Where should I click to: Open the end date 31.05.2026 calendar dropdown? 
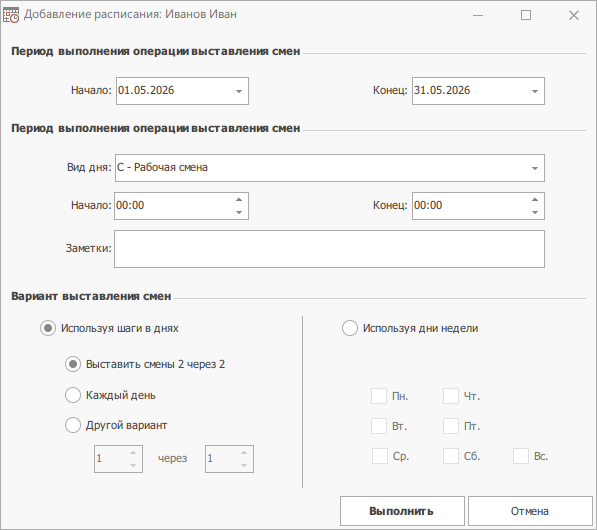tap(535, 91)
